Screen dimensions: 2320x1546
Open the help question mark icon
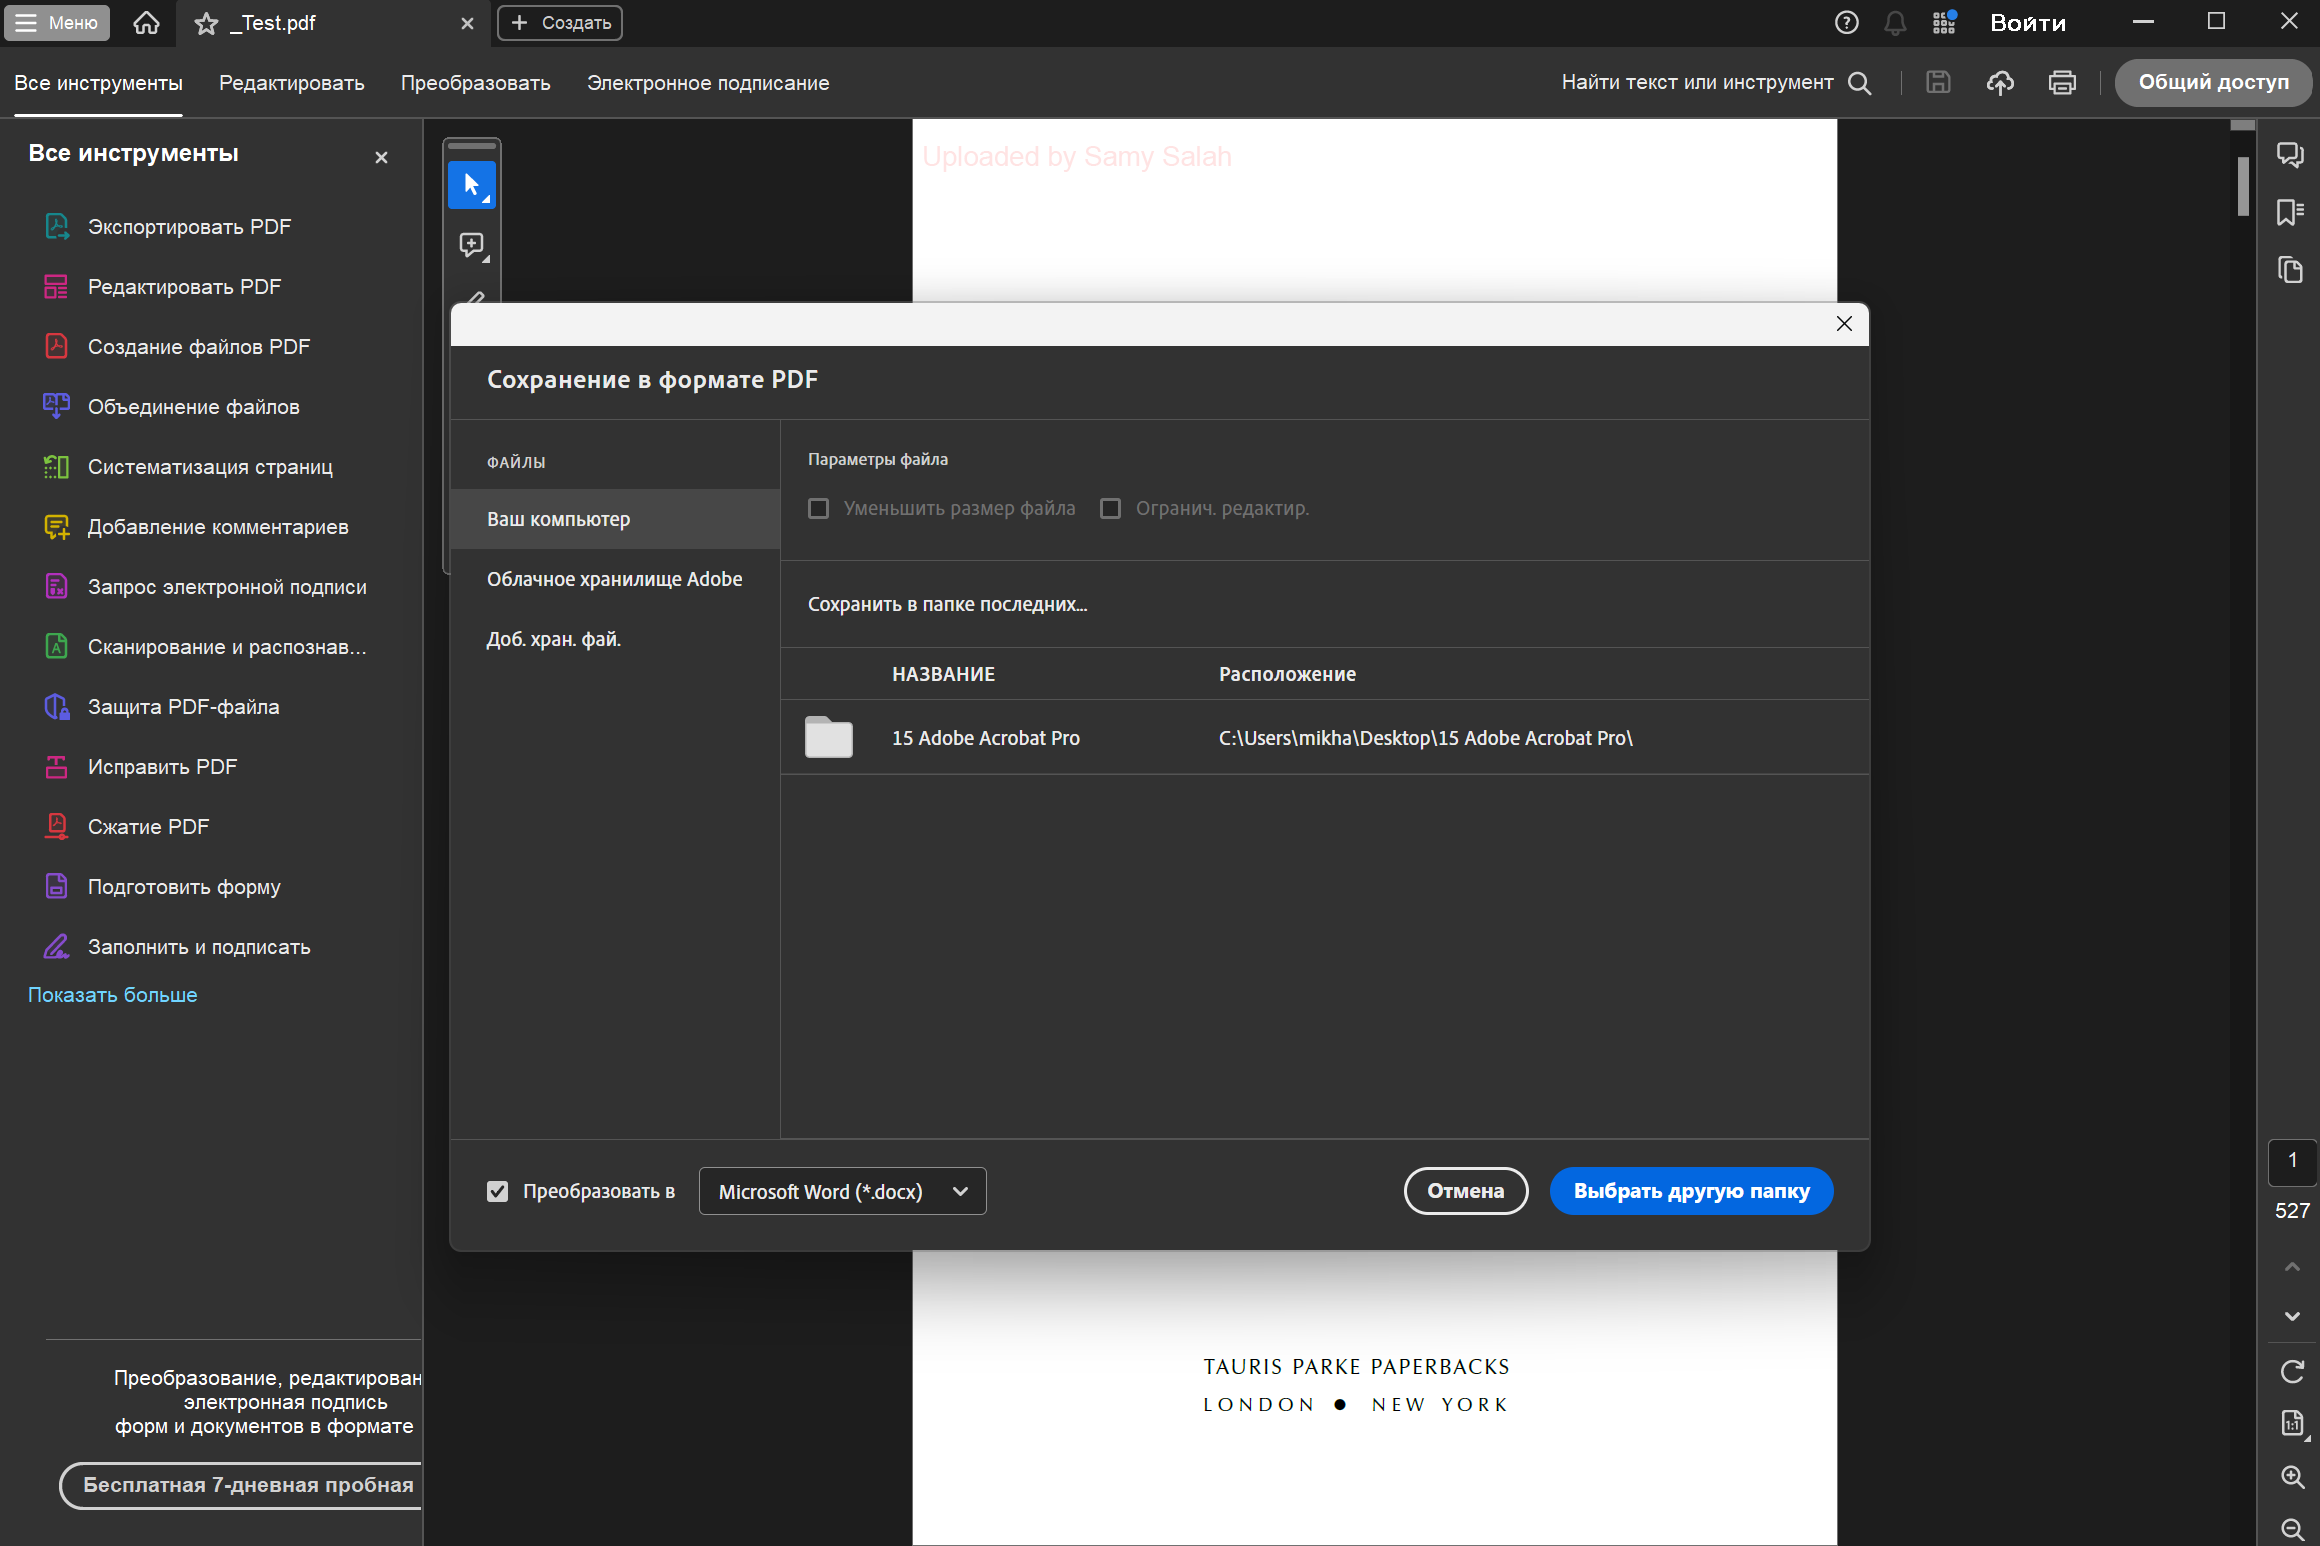[1846, 23]
